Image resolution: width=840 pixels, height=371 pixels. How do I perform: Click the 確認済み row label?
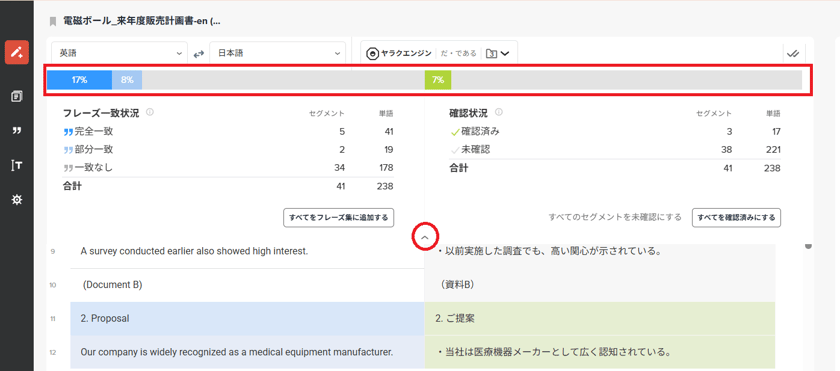pos(481,131)
